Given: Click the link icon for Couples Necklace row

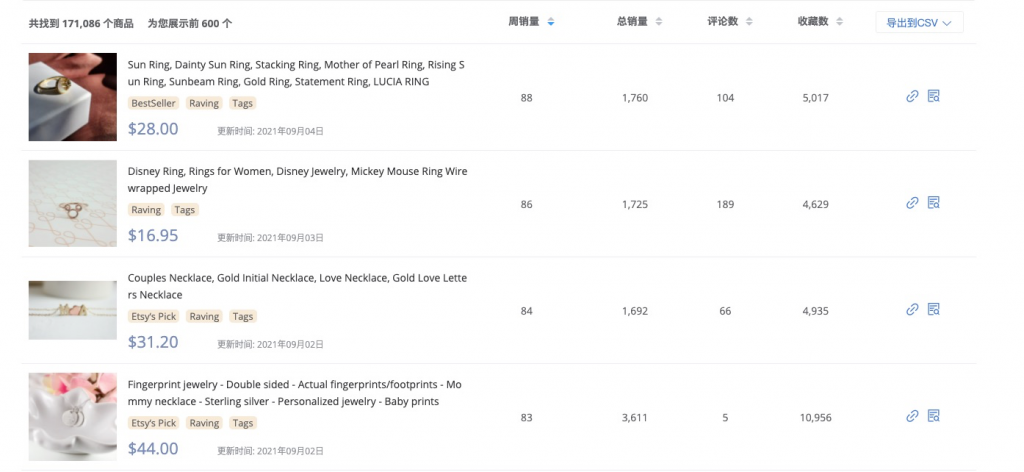Looking at the screenshot, I should click(x=912, y=310).
